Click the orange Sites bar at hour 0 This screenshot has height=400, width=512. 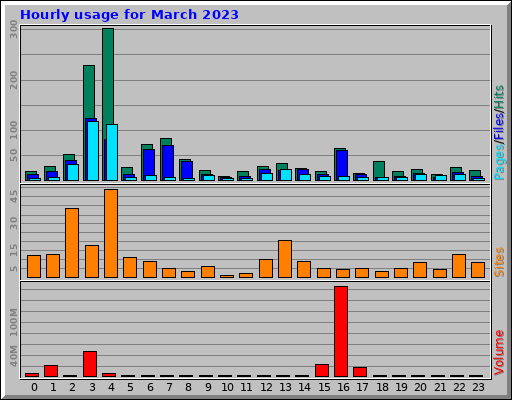click(x=34, y=266)
